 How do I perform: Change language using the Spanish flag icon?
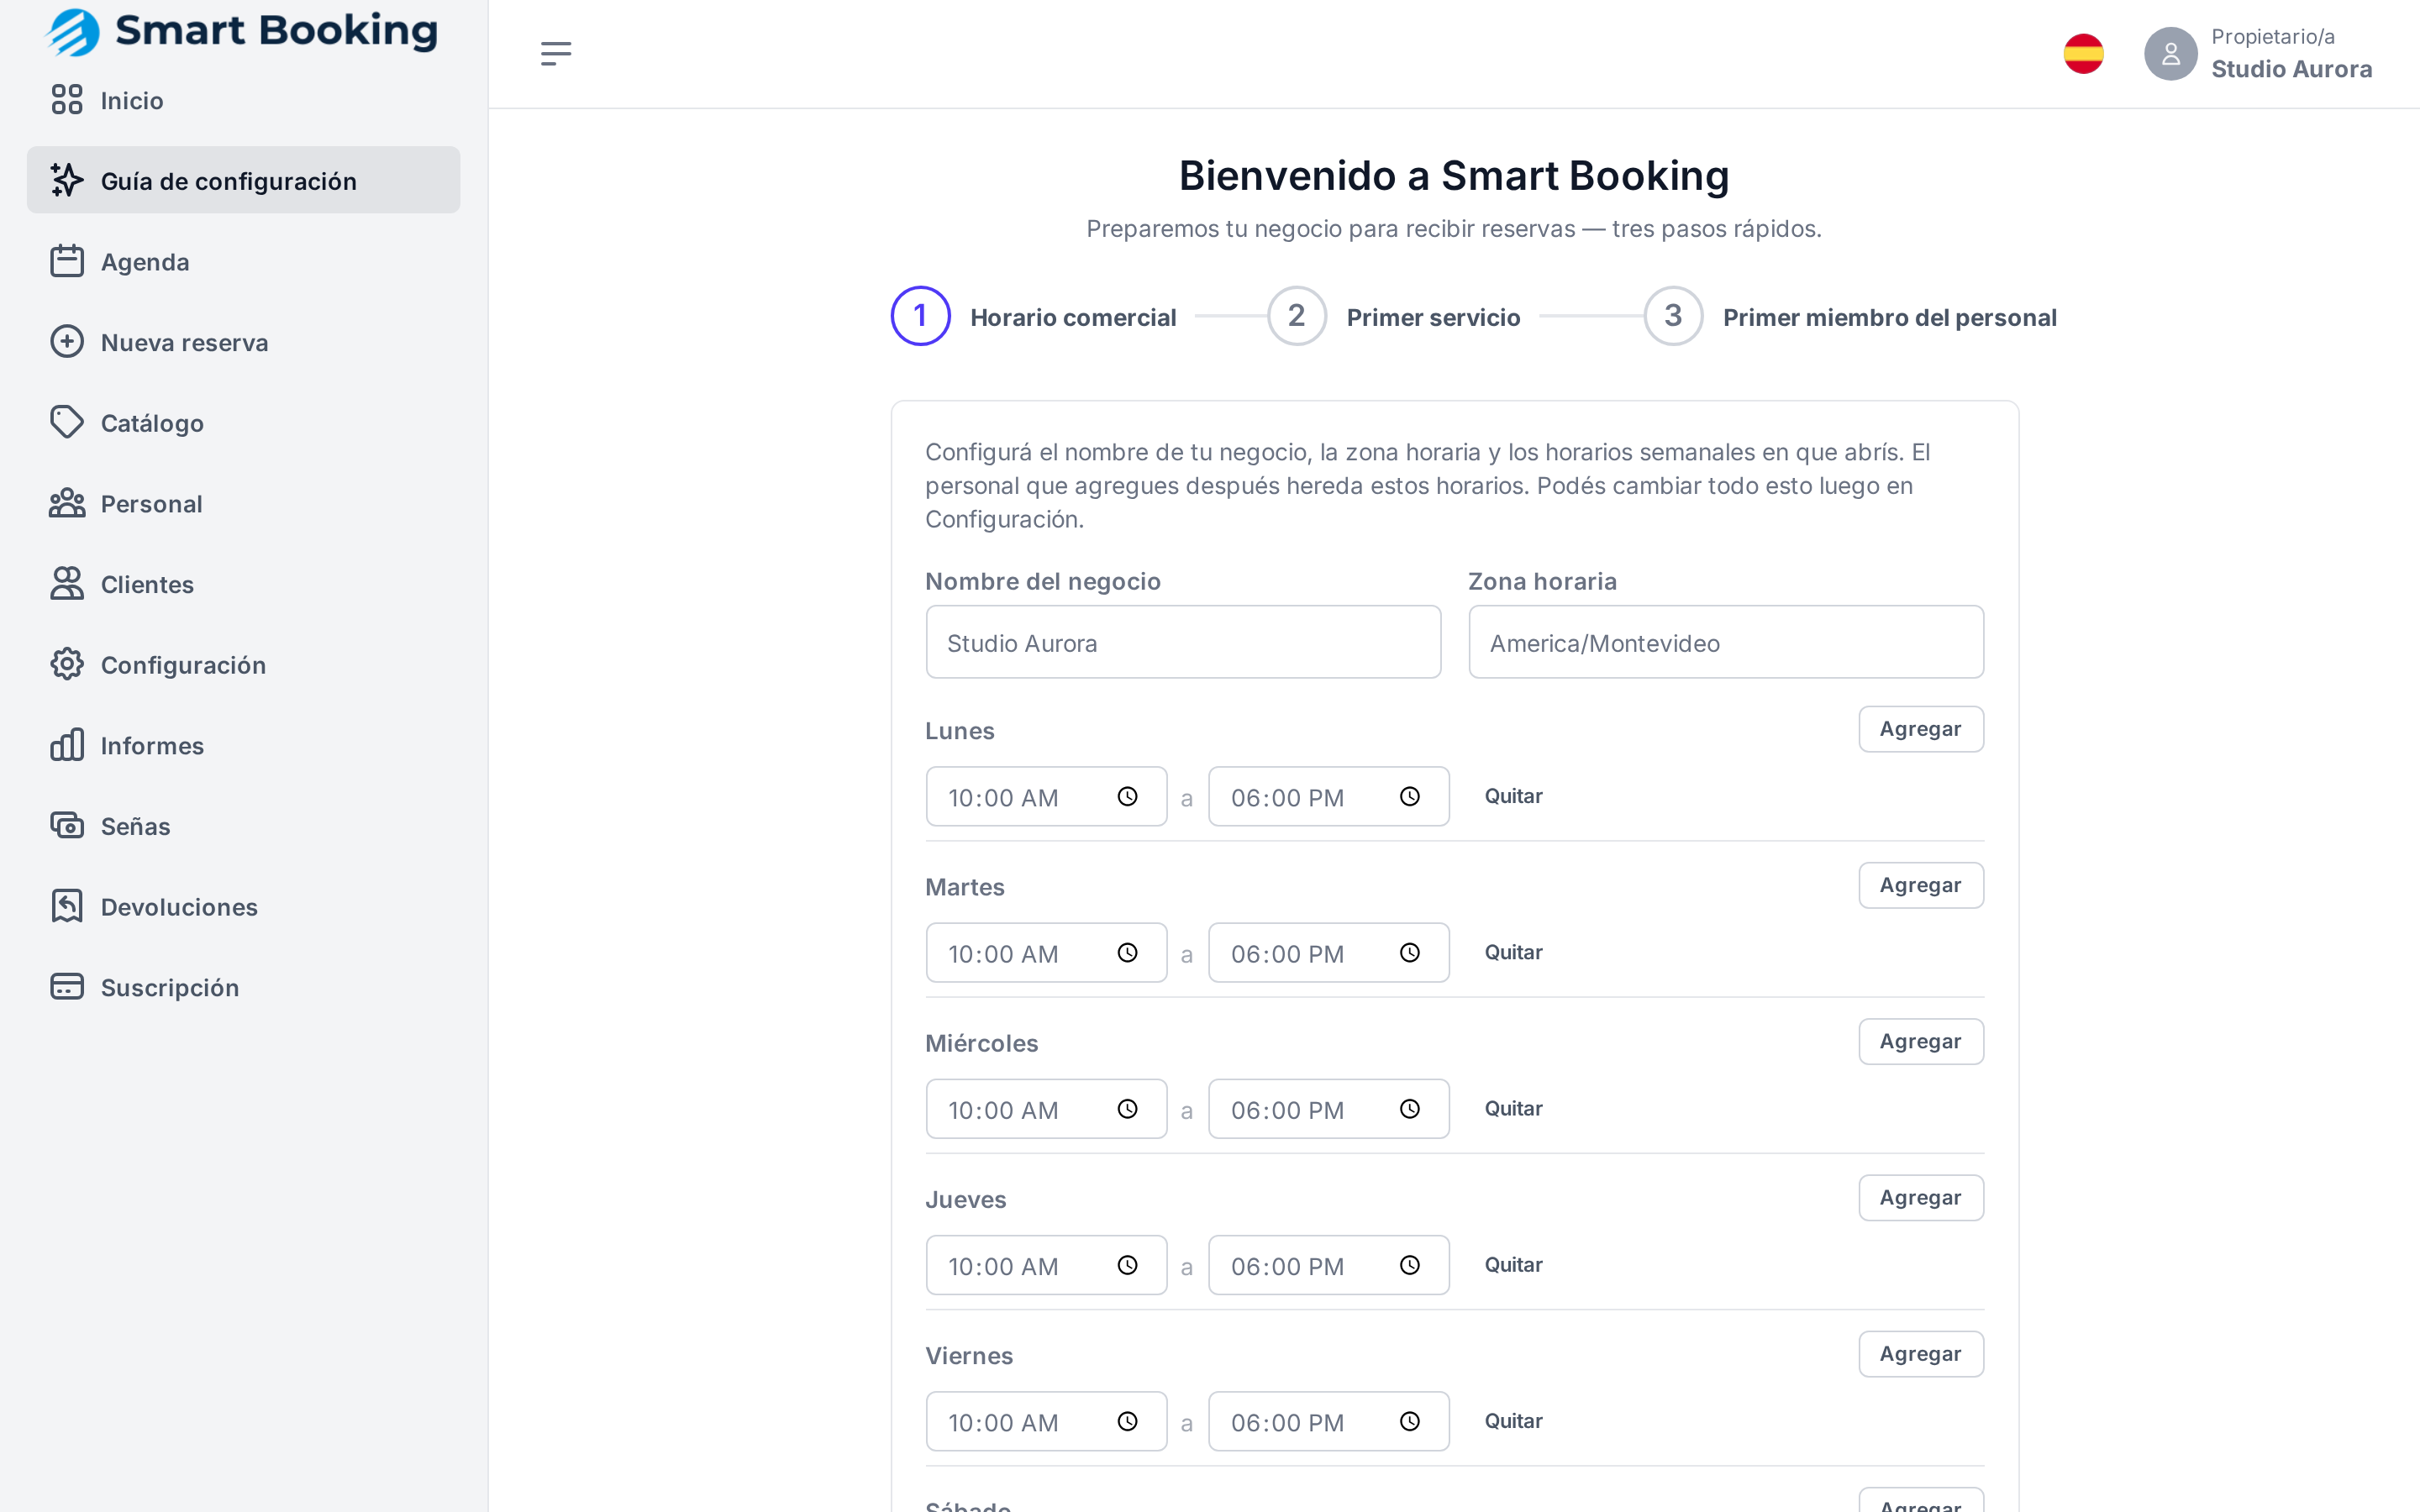point(2083,54)
